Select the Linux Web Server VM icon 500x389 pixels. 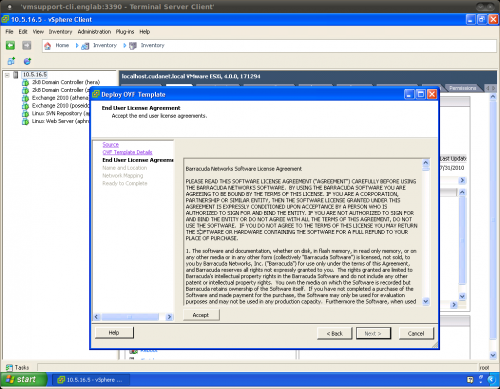point(25,121)
